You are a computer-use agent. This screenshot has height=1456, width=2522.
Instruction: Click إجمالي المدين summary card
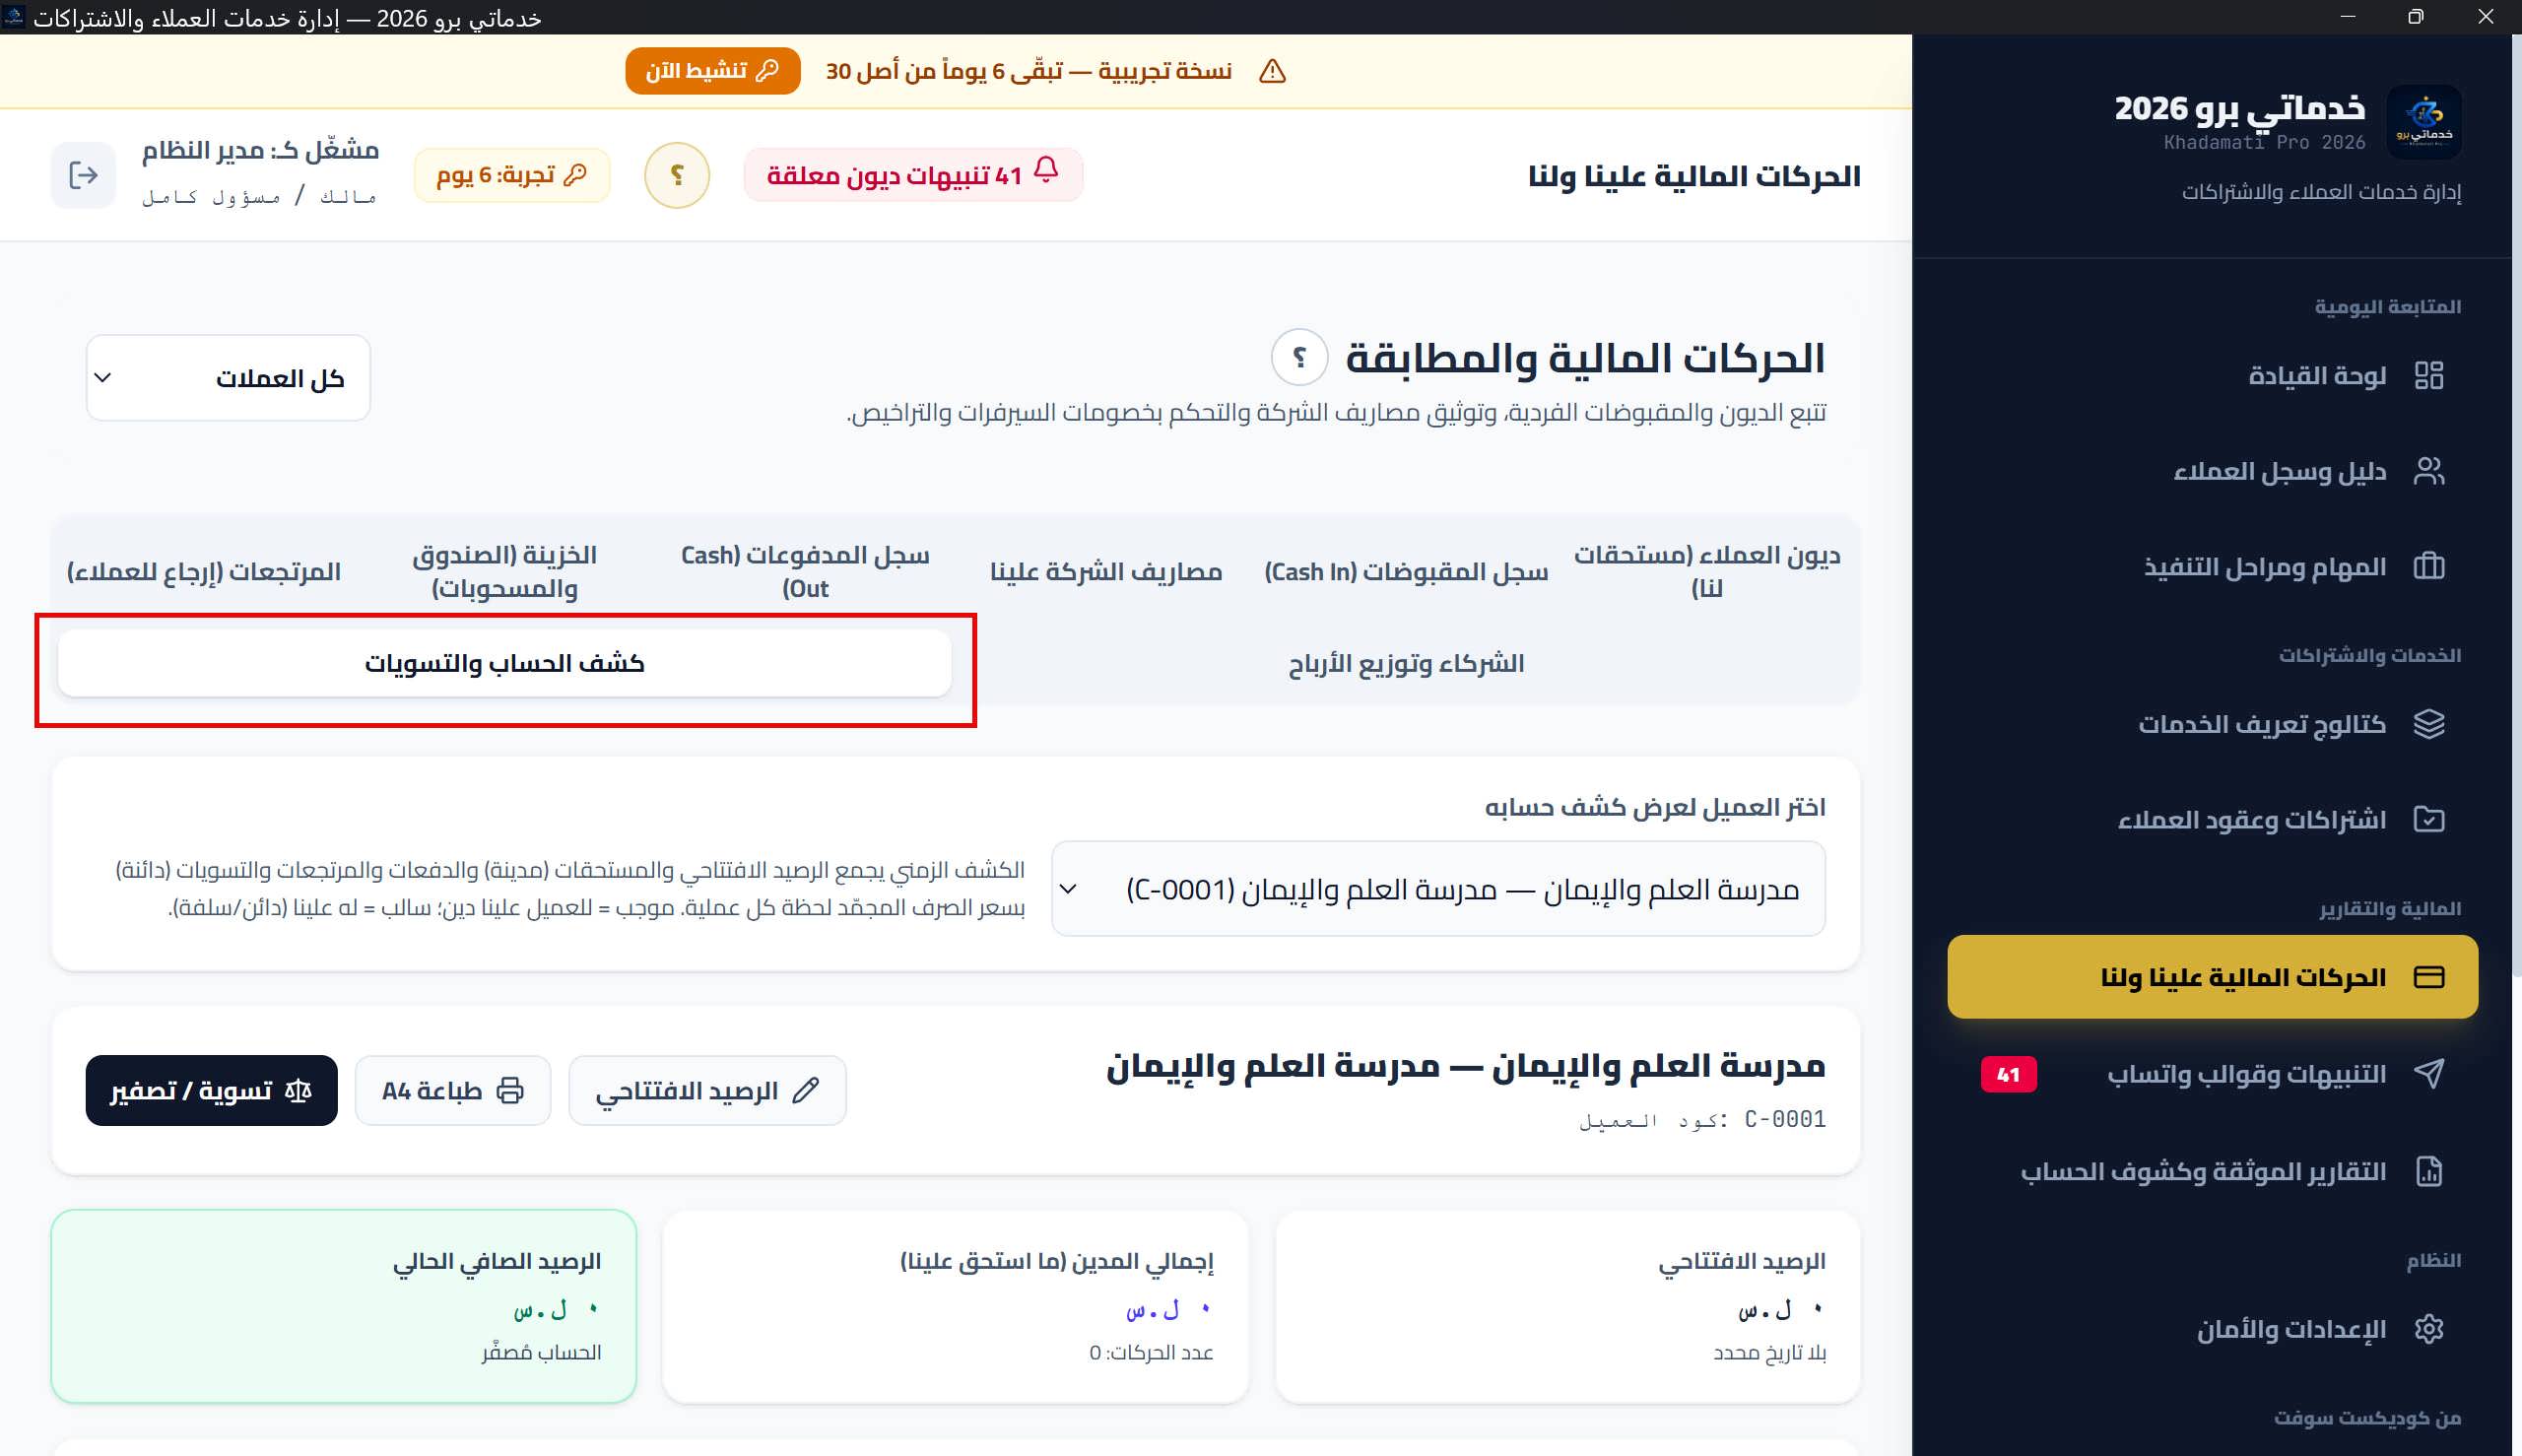[955, 1306]
